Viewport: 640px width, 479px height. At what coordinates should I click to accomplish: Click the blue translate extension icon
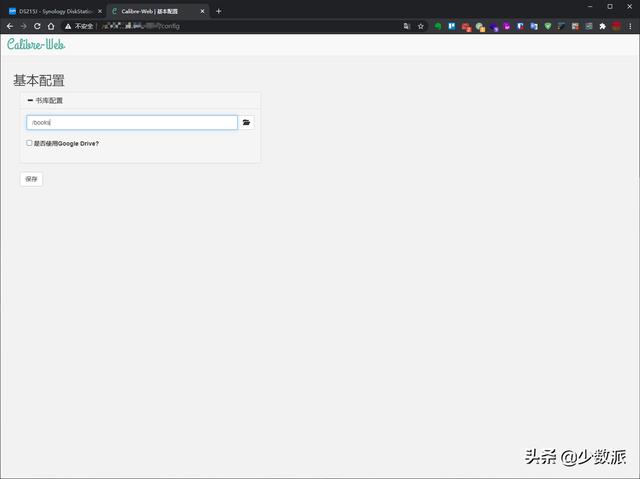click(x=534, y=26)
